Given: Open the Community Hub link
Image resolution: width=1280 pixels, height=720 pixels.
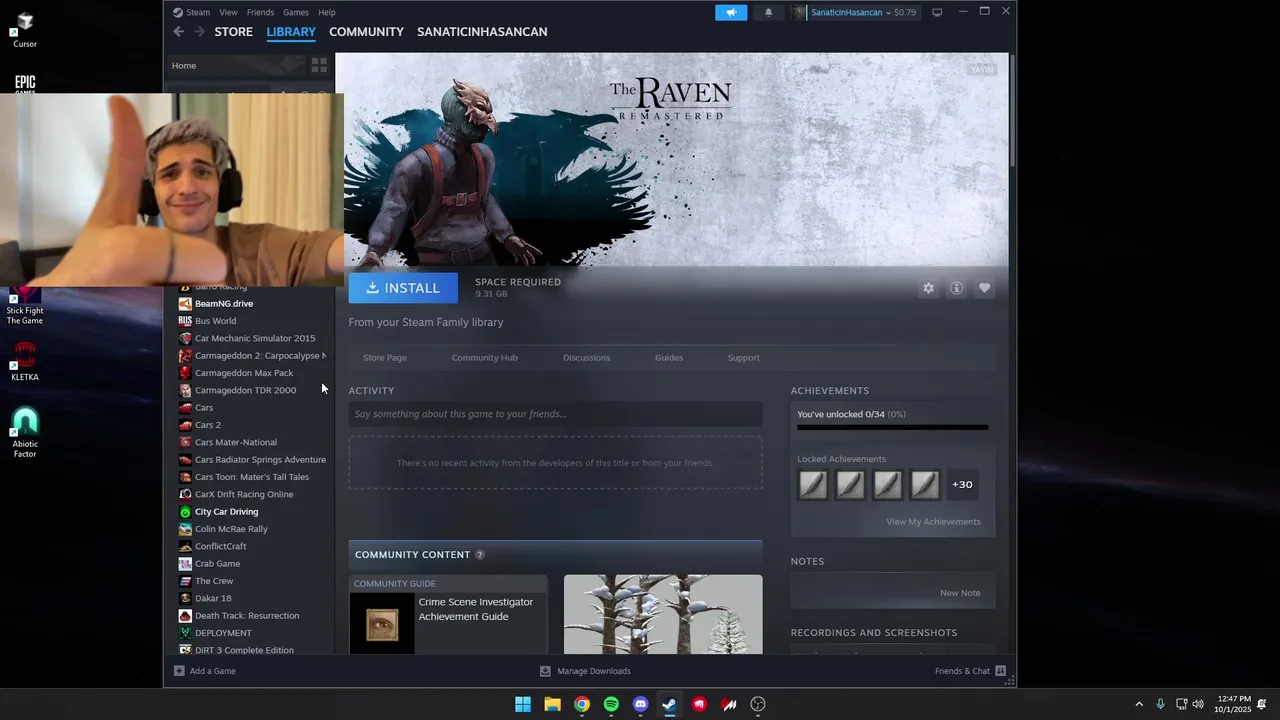Looking at the screenshot, I should pyautogui.click(x=484, y=357).
